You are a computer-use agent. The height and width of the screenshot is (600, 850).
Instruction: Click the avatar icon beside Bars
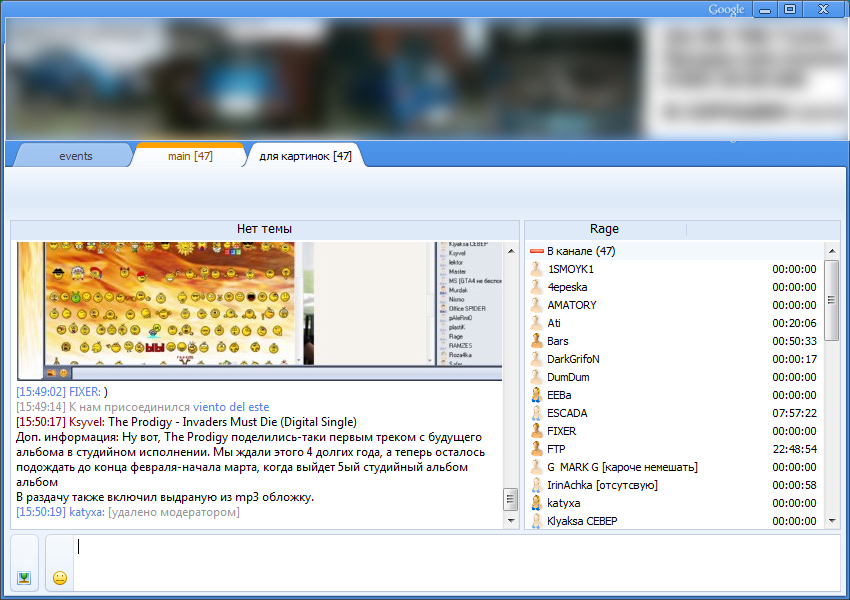(537, 341)
